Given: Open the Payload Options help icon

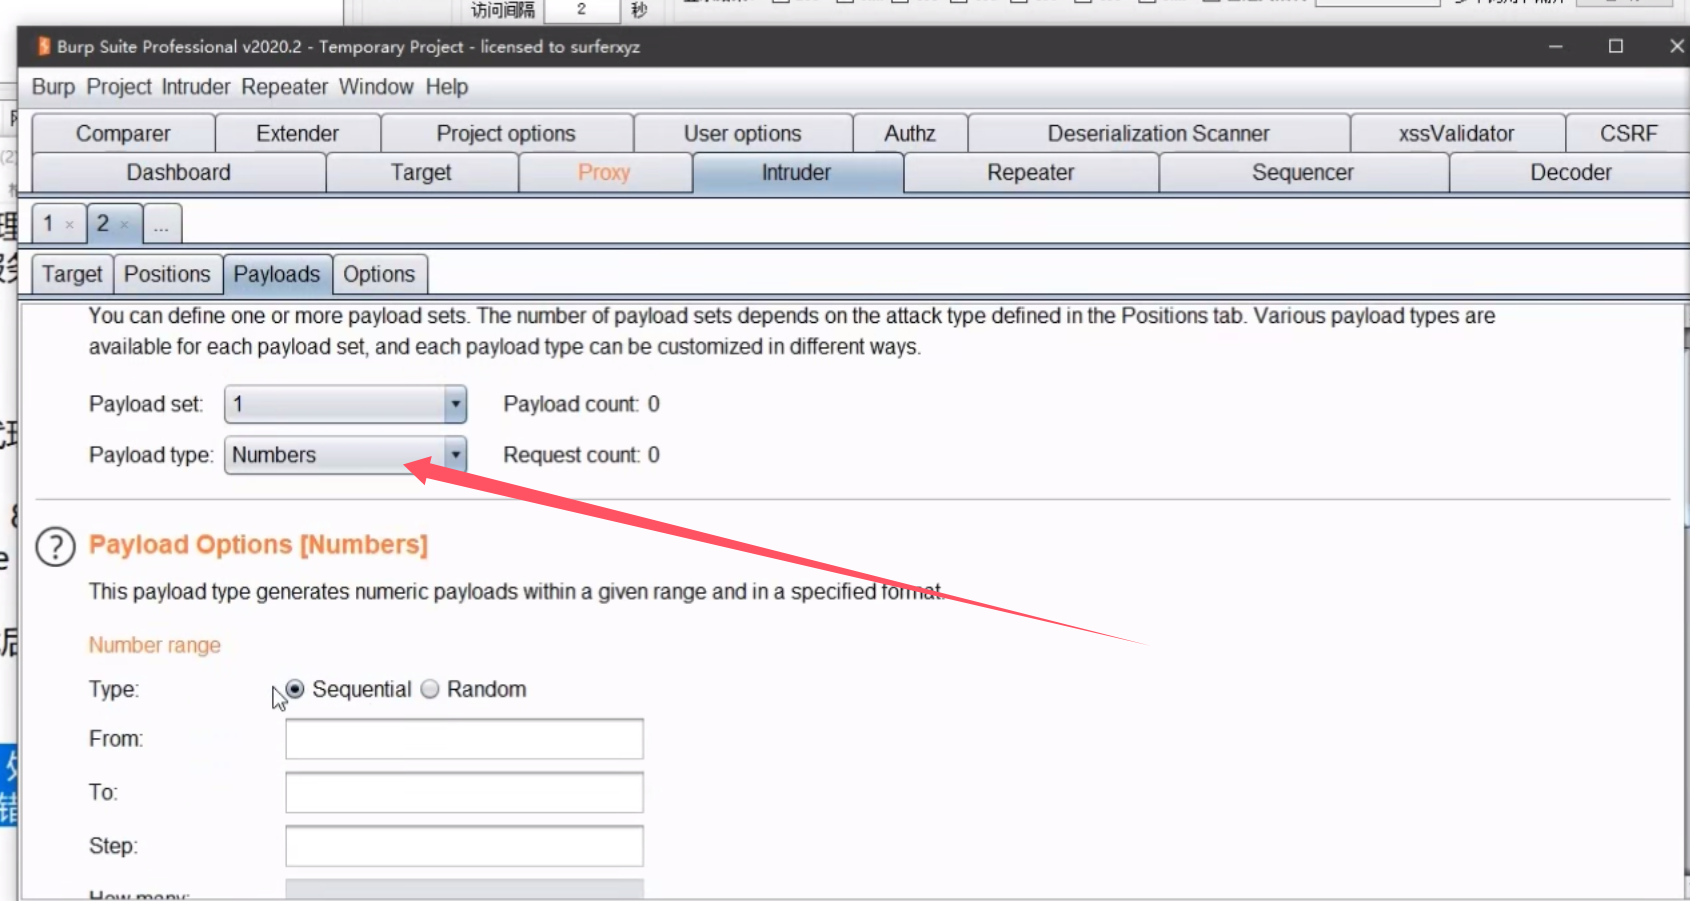Looking at the screenshot, I should pyautogui.click(x=55, y=547).
